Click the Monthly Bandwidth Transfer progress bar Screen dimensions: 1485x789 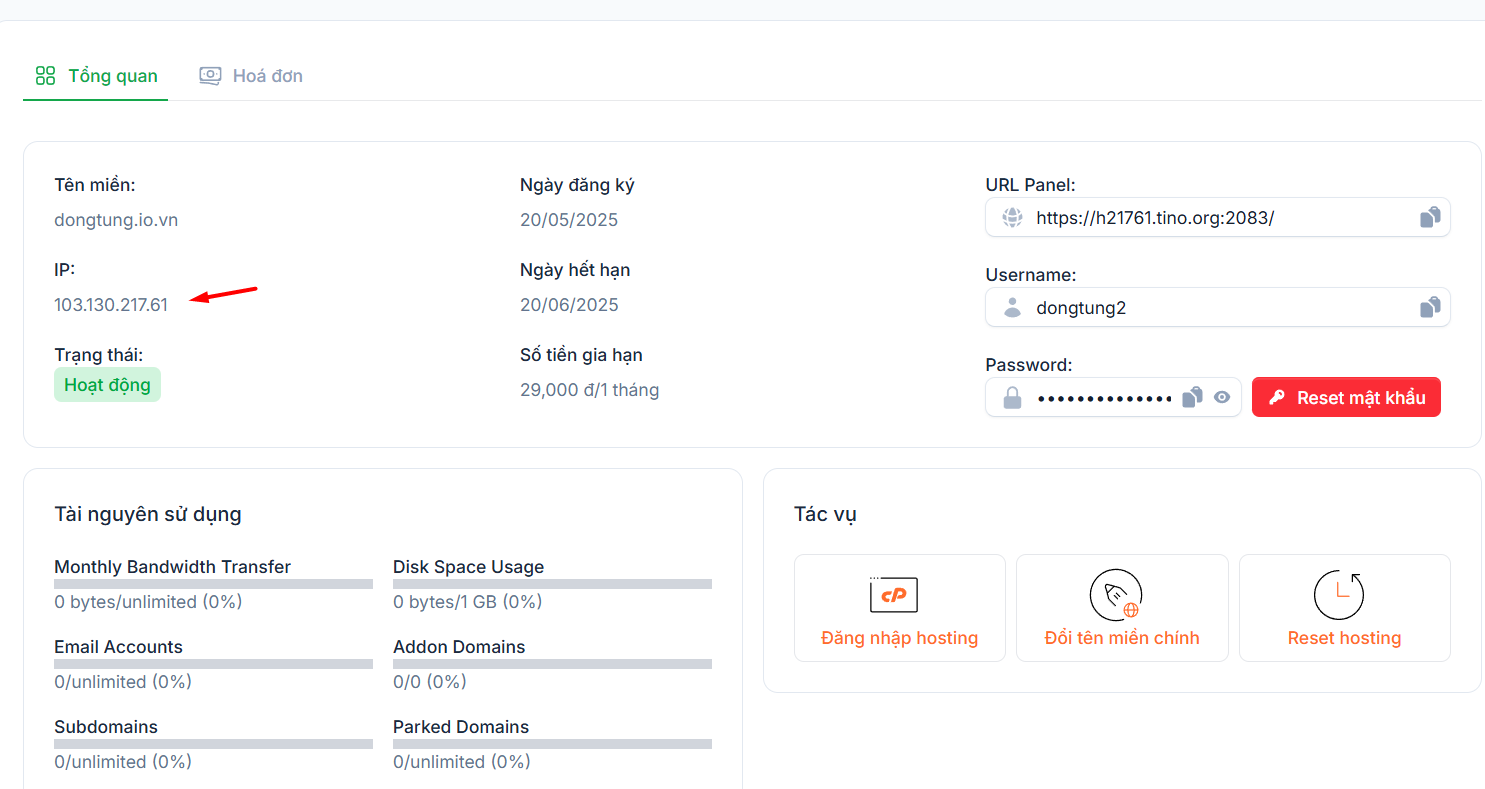(213, 584)
